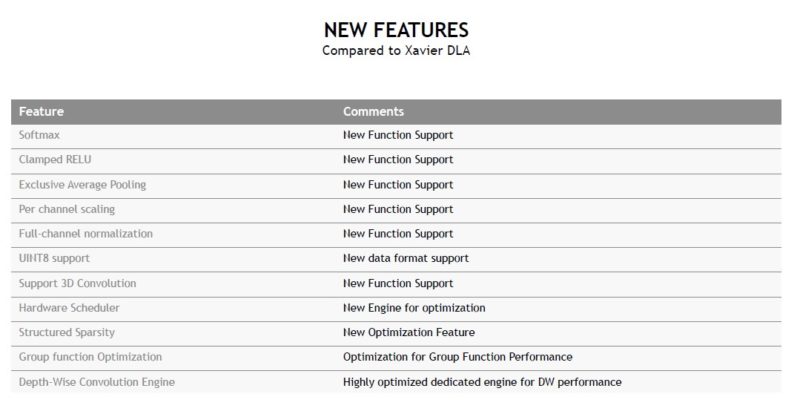Image resolution: width=800 pixels, height=417 pixels.
Task: Select the 'New Engine for optimization' comment
Action: click(x=414, y=308)
